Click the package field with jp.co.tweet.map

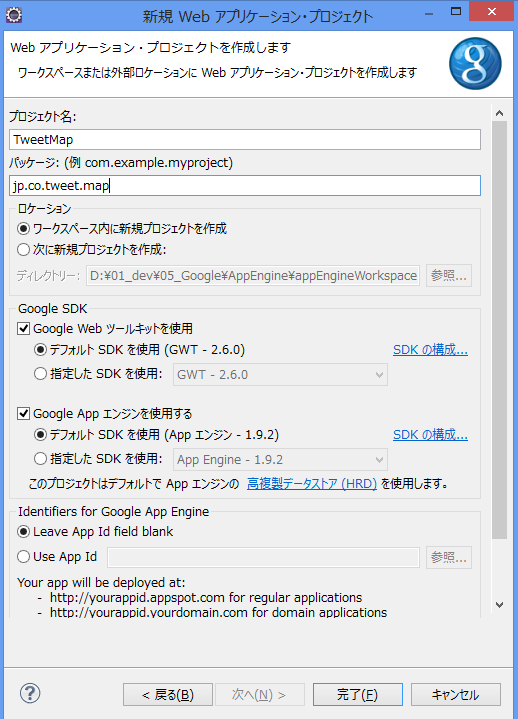coord(245,186)
